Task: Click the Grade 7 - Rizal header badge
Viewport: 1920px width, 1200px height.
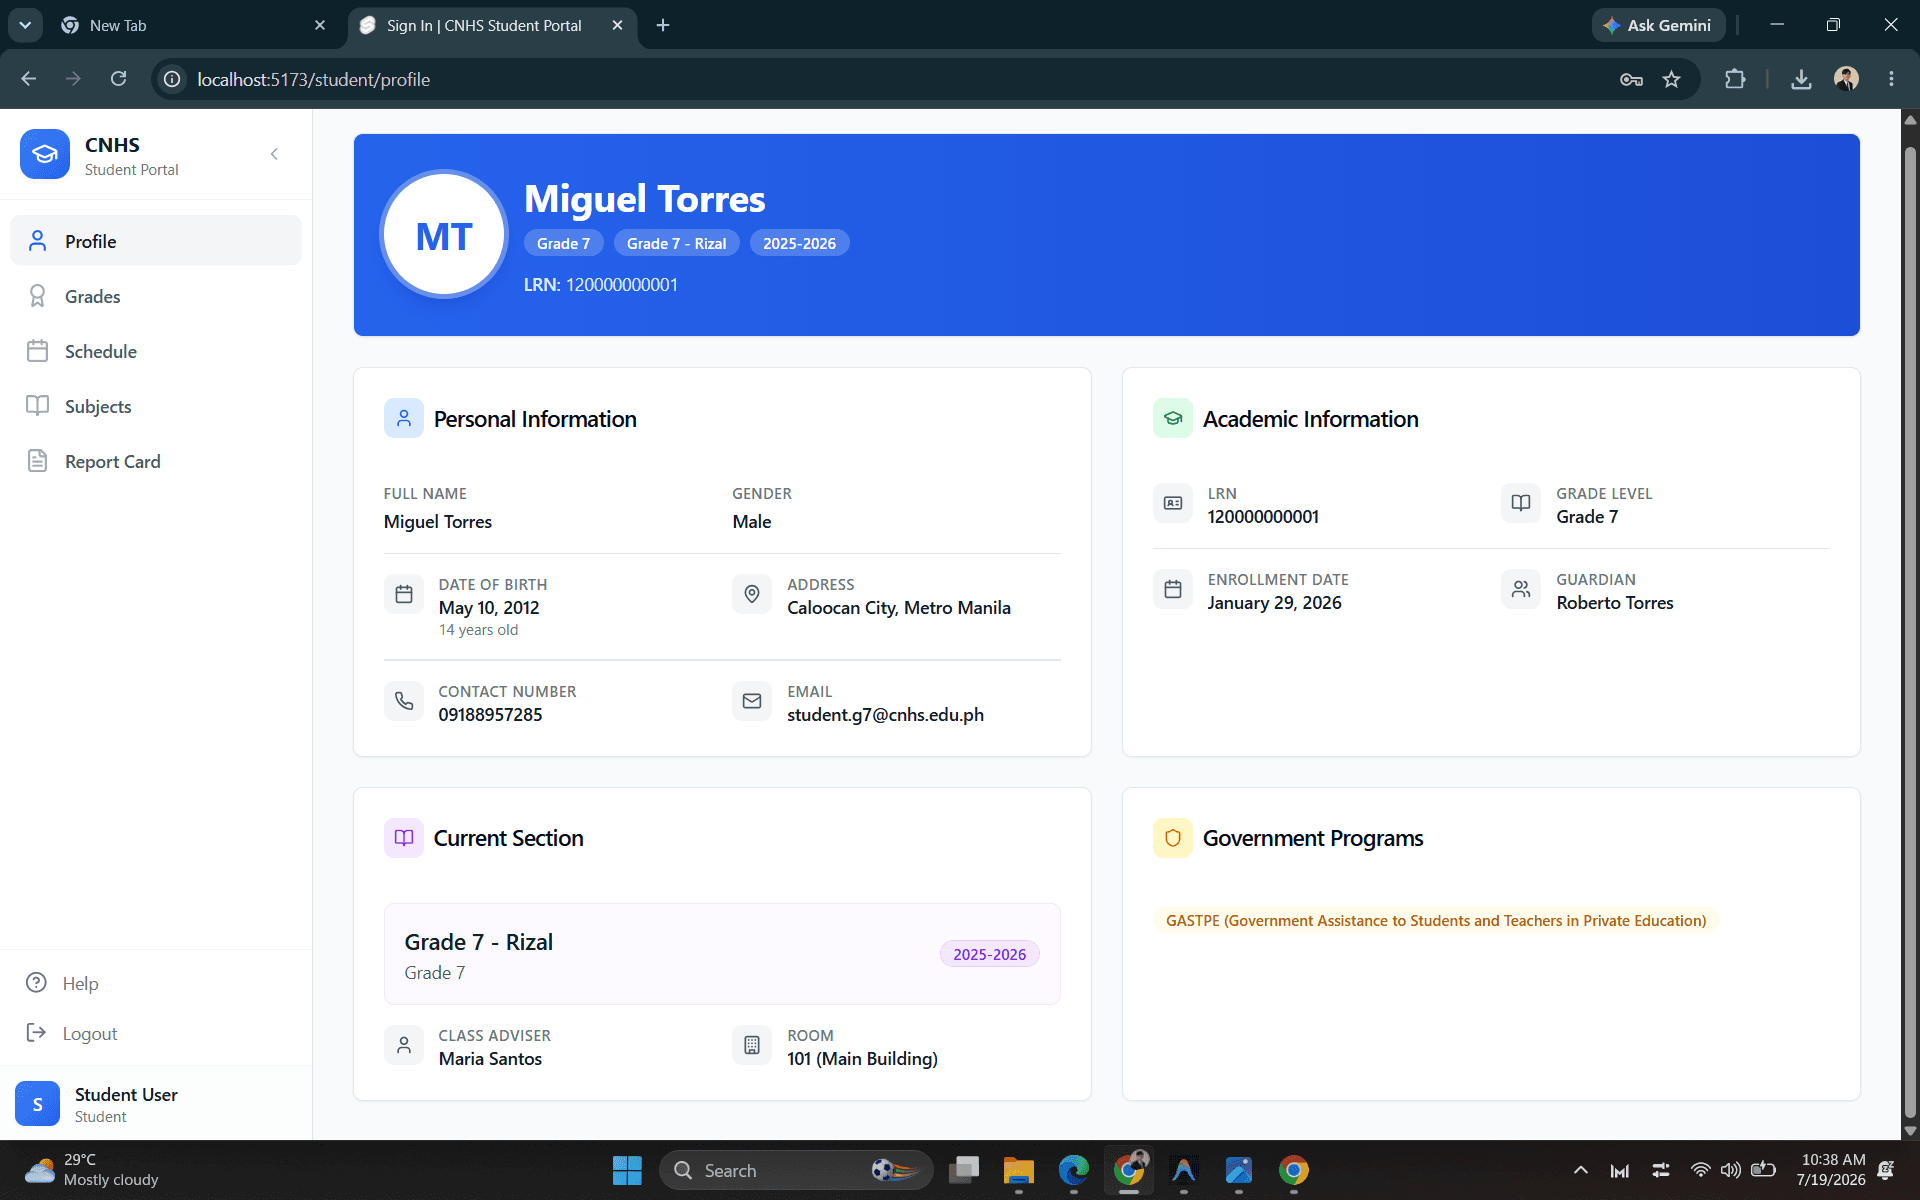Action: coord(676,243)
